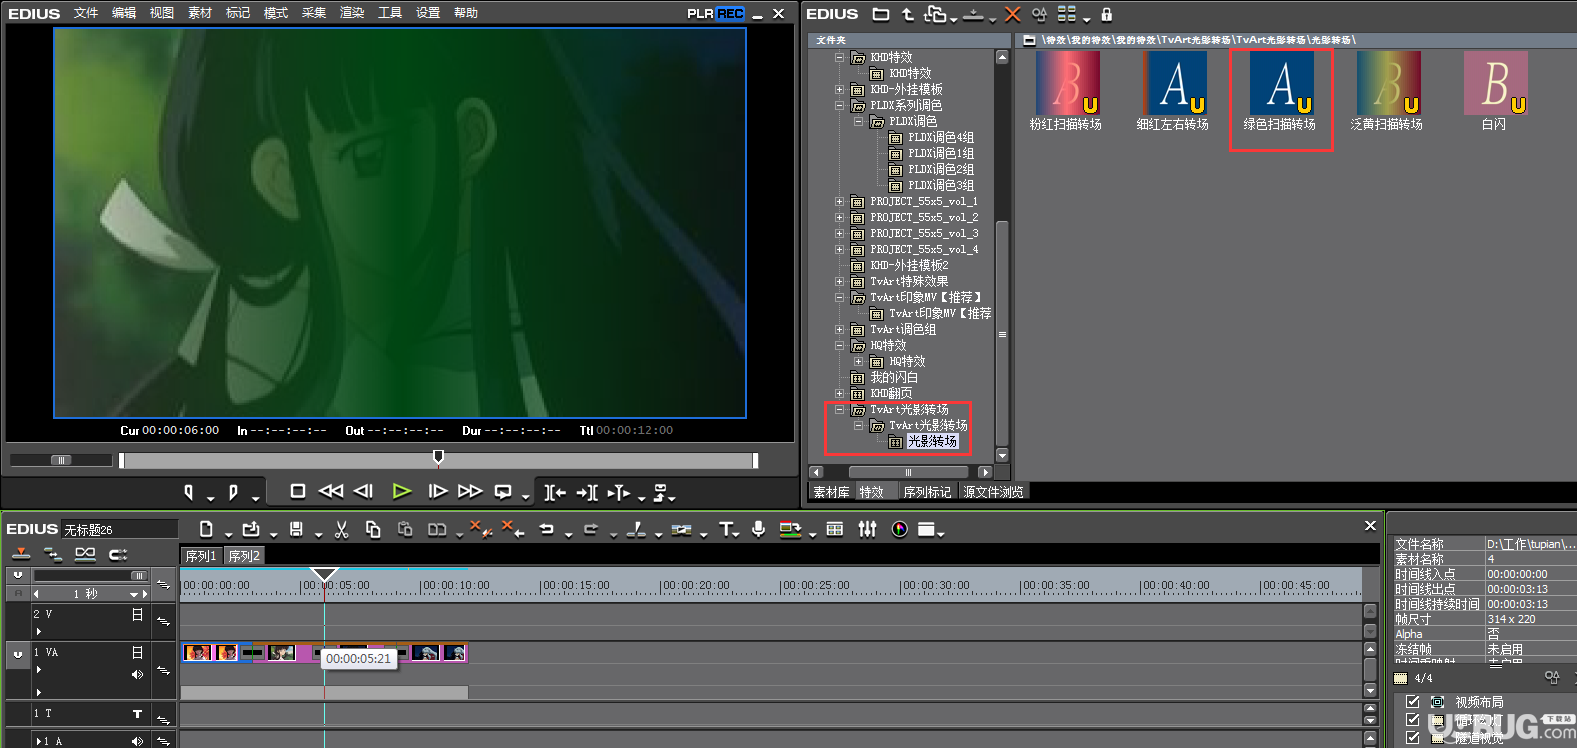Expand the TvArt调色组 folder
This screenshot has width=1577, height=748.
839,329
